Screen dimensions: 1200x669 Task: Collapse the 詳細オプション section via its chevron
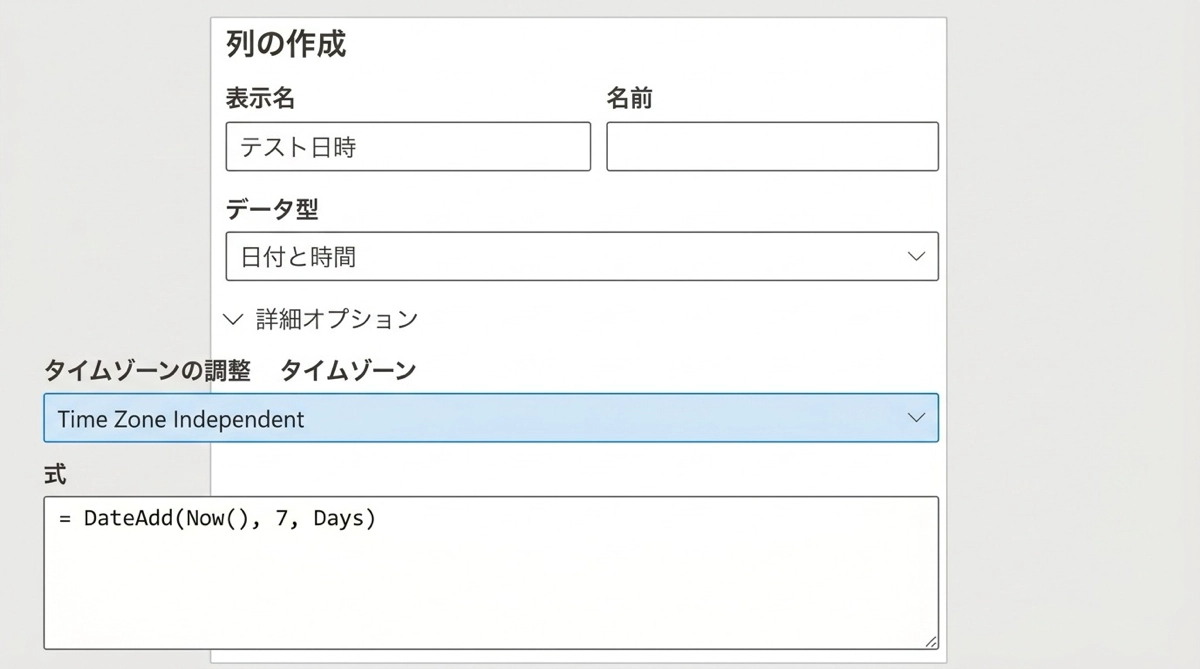coord(234,319)
